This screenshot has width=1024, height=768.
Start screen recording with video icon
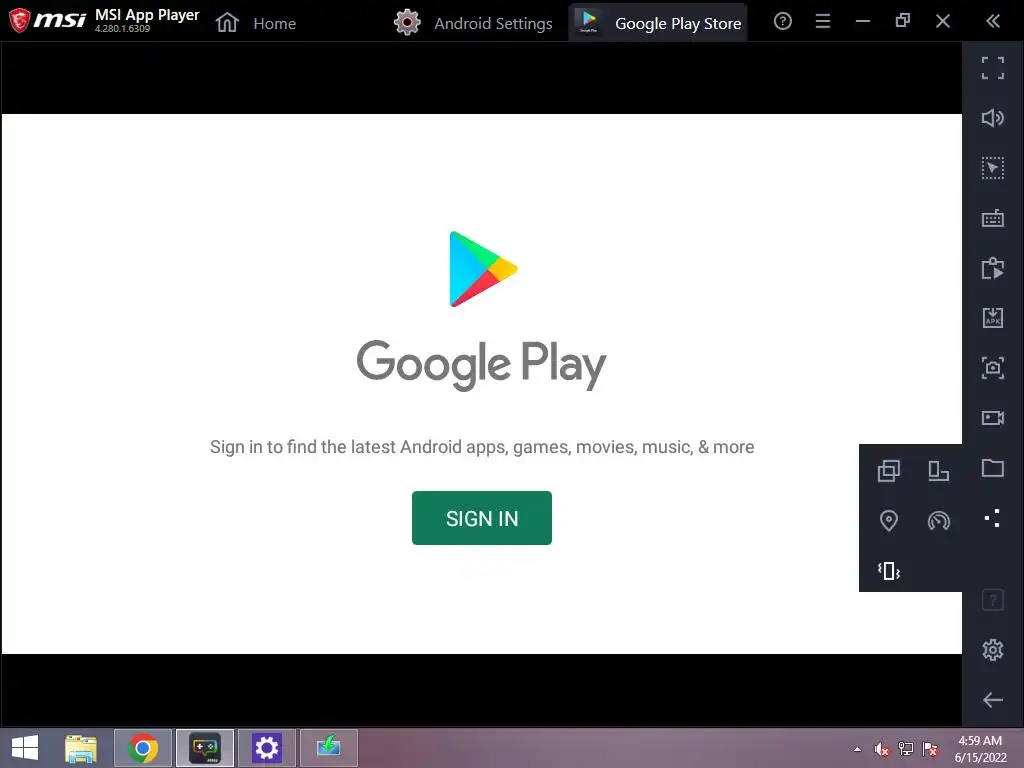(x=993, y=418)
